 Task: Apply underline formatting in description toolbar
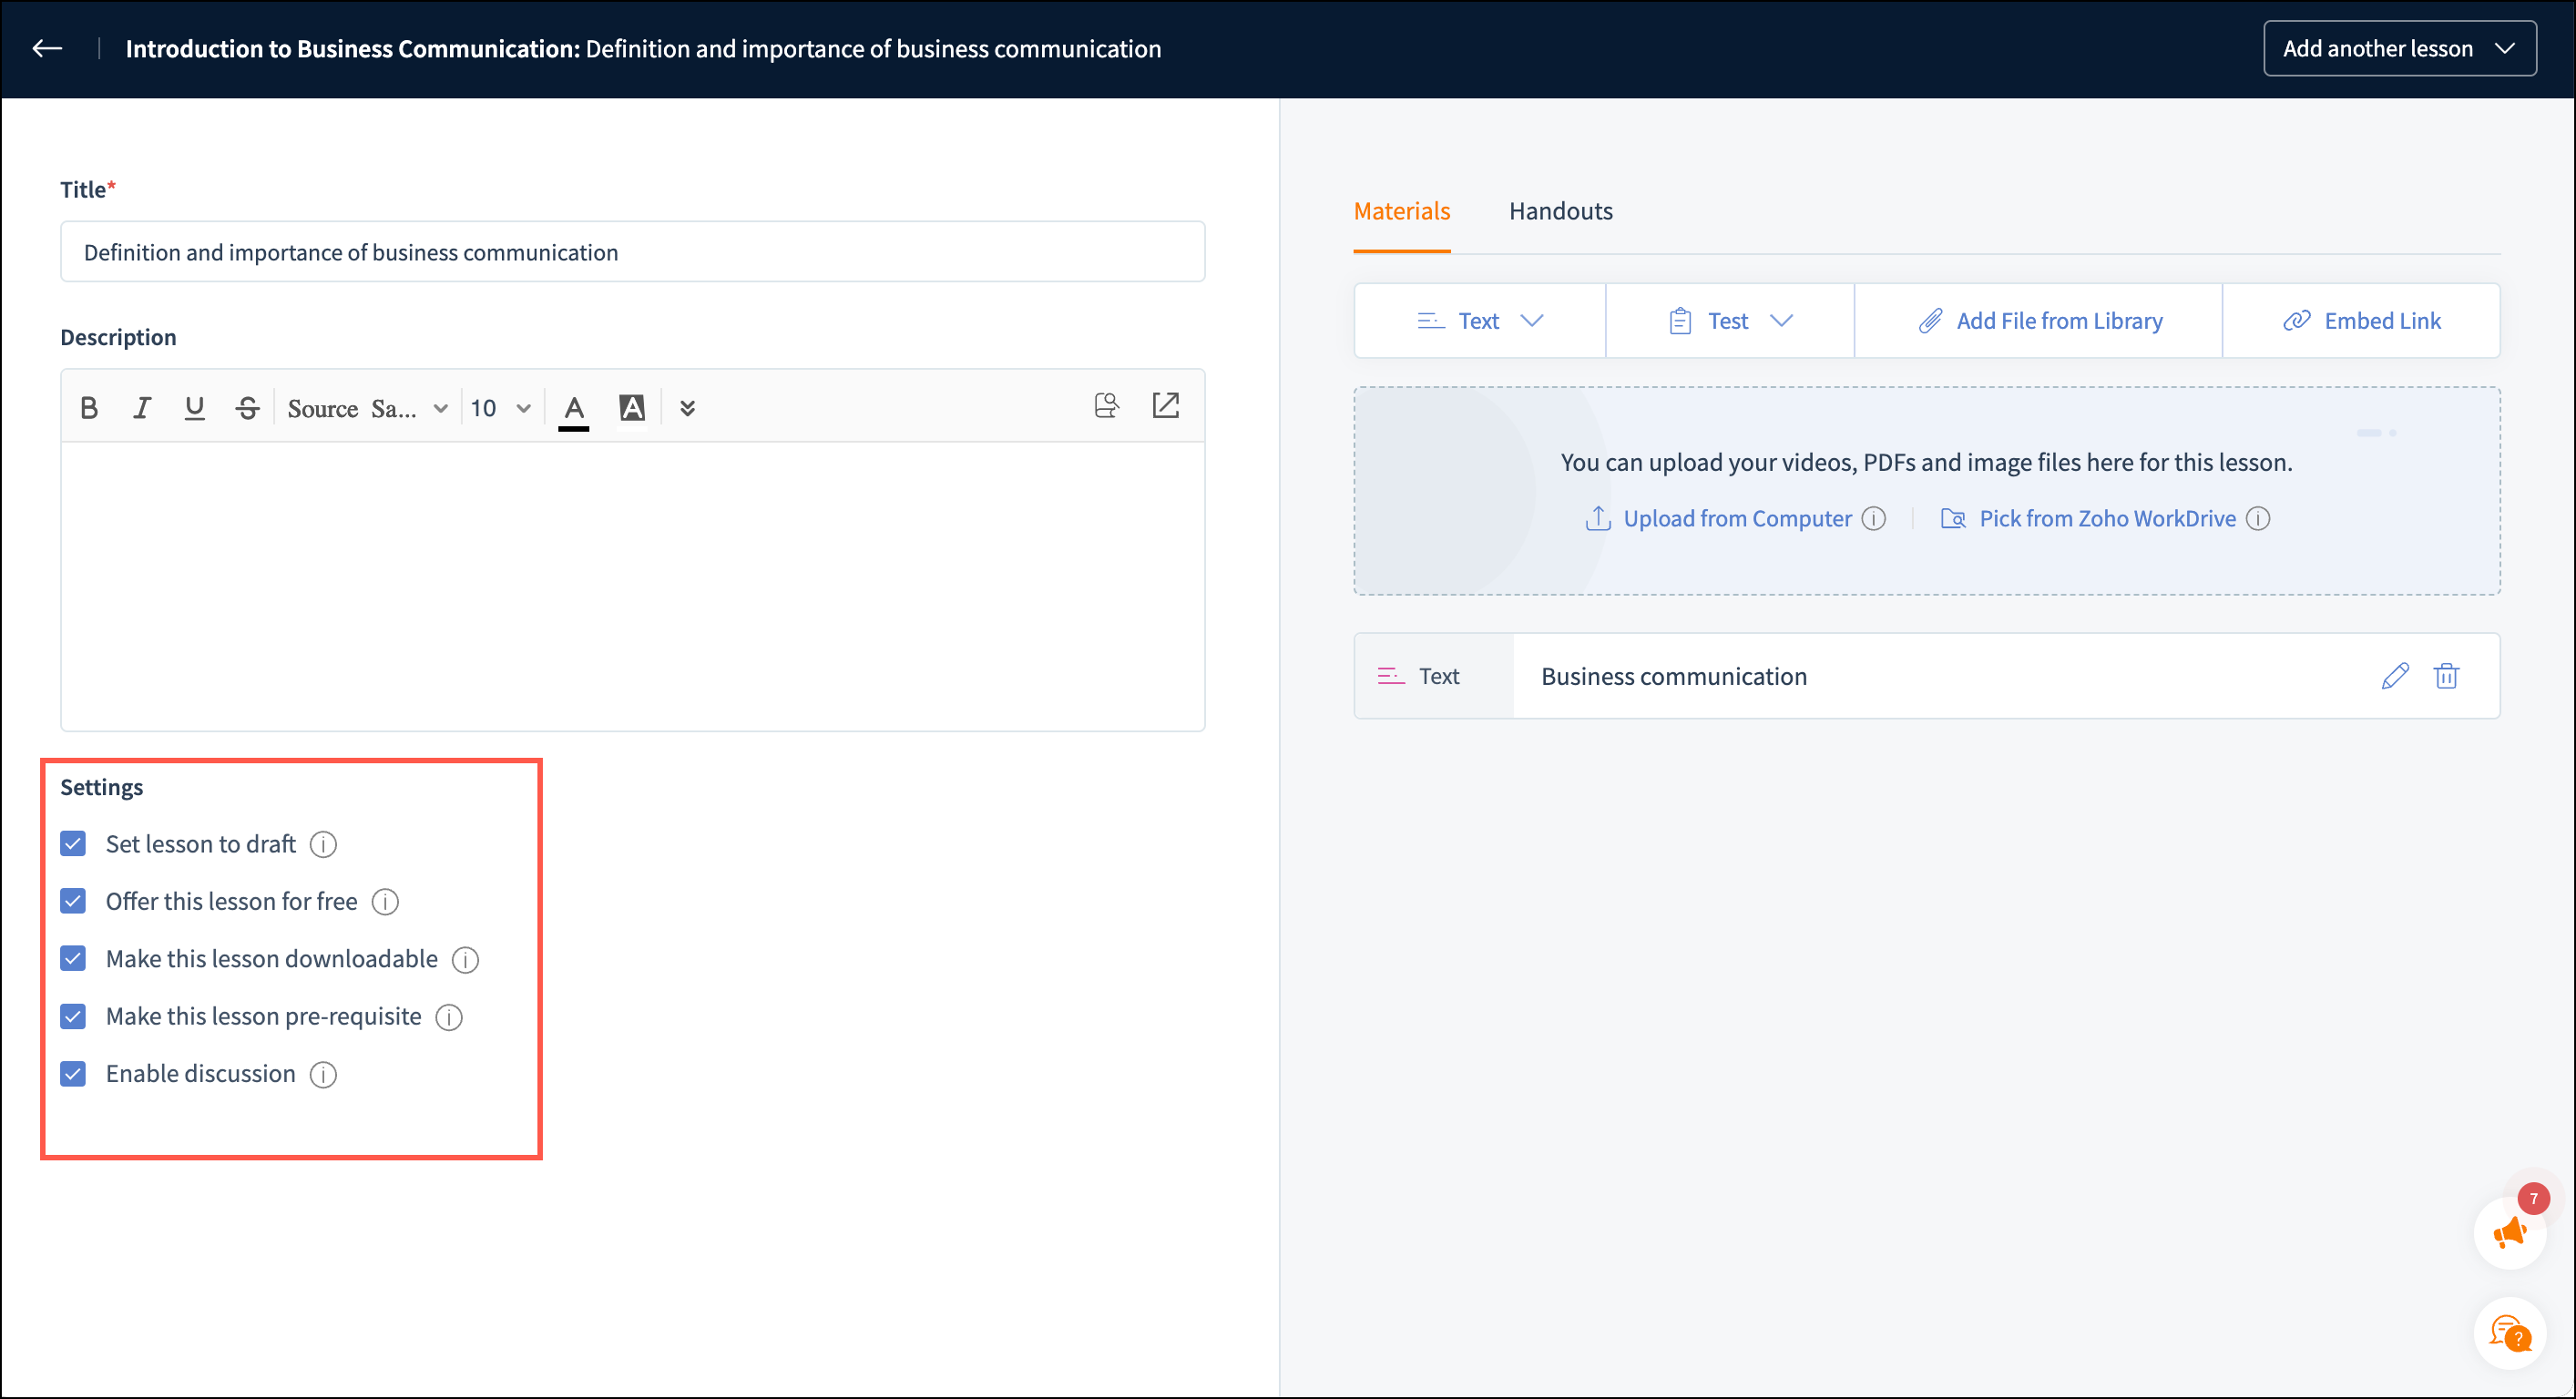[194, 408]
